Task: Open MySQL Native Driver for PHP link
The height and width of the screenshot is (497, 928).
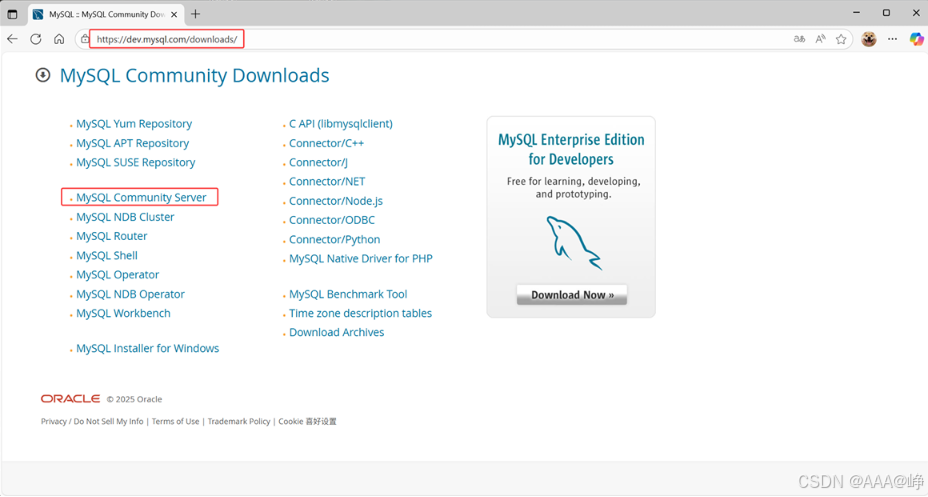Action: [x=360, y=259]
